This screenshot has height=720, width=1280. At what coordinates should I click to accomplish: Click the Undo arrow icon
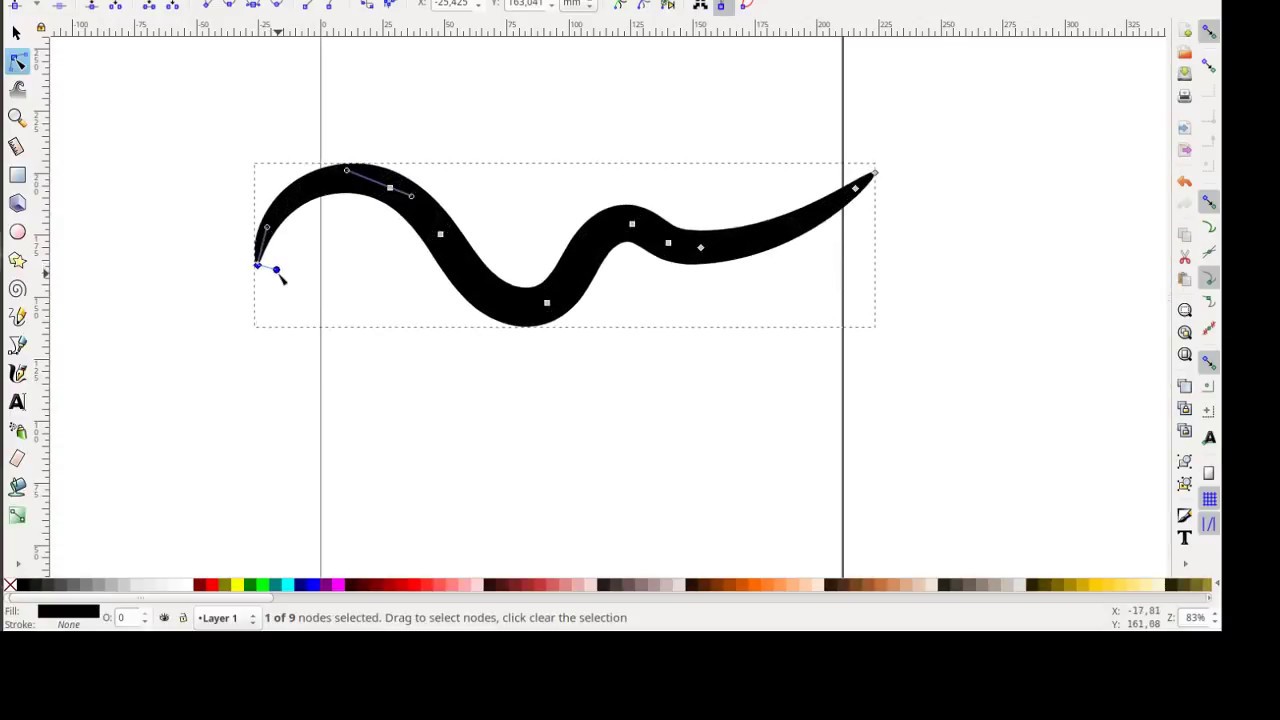pyautogui.click(x=1185, y=182)
